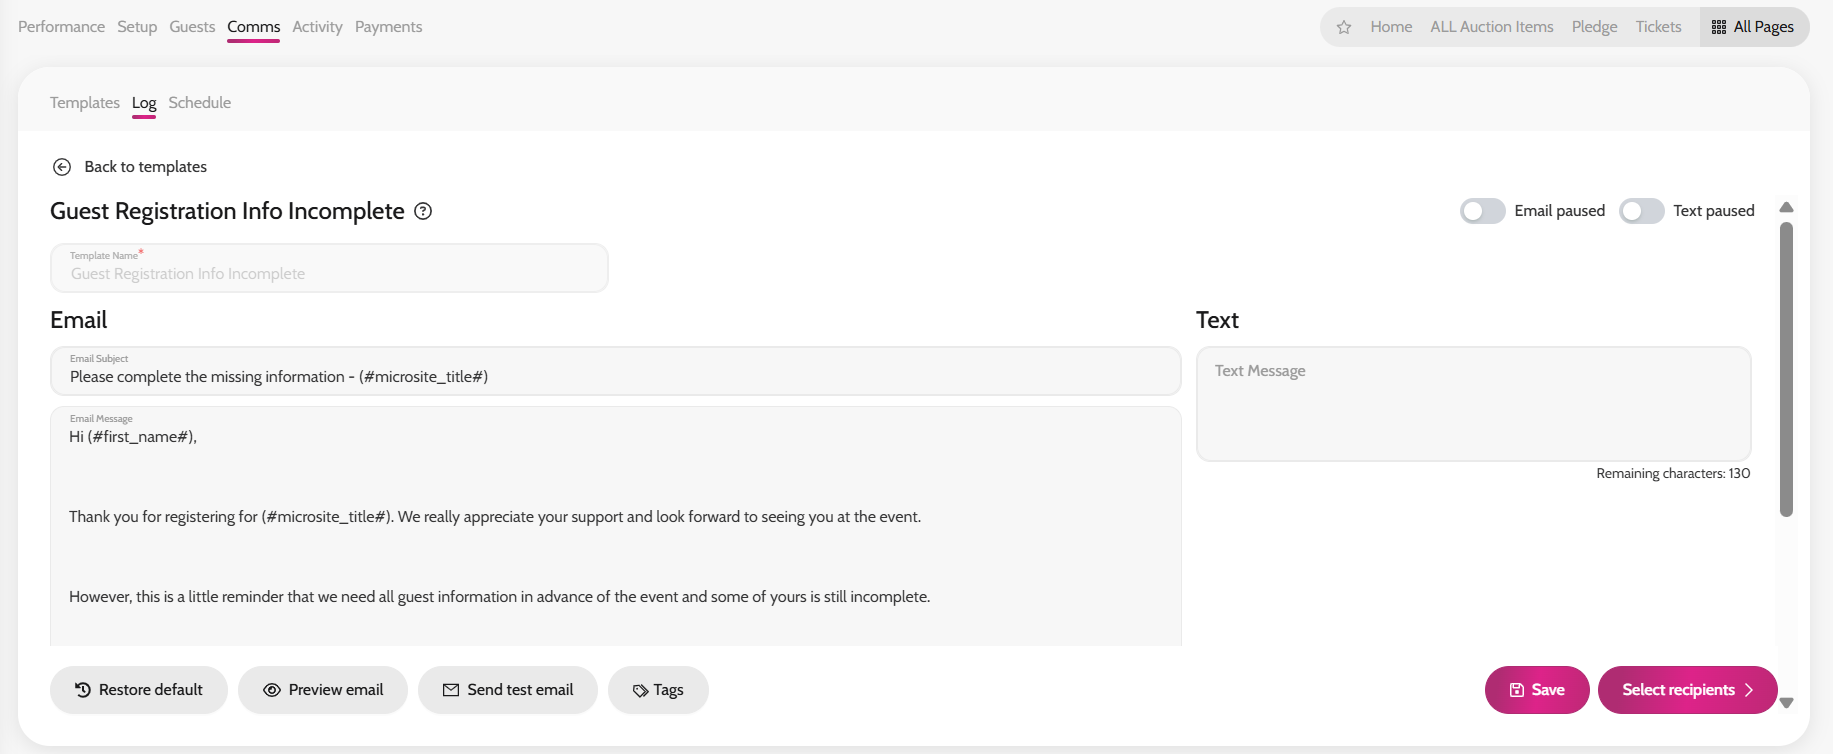1833x754 pixels.
Task: Open the Schedule tab
Action: click(200, 103)
